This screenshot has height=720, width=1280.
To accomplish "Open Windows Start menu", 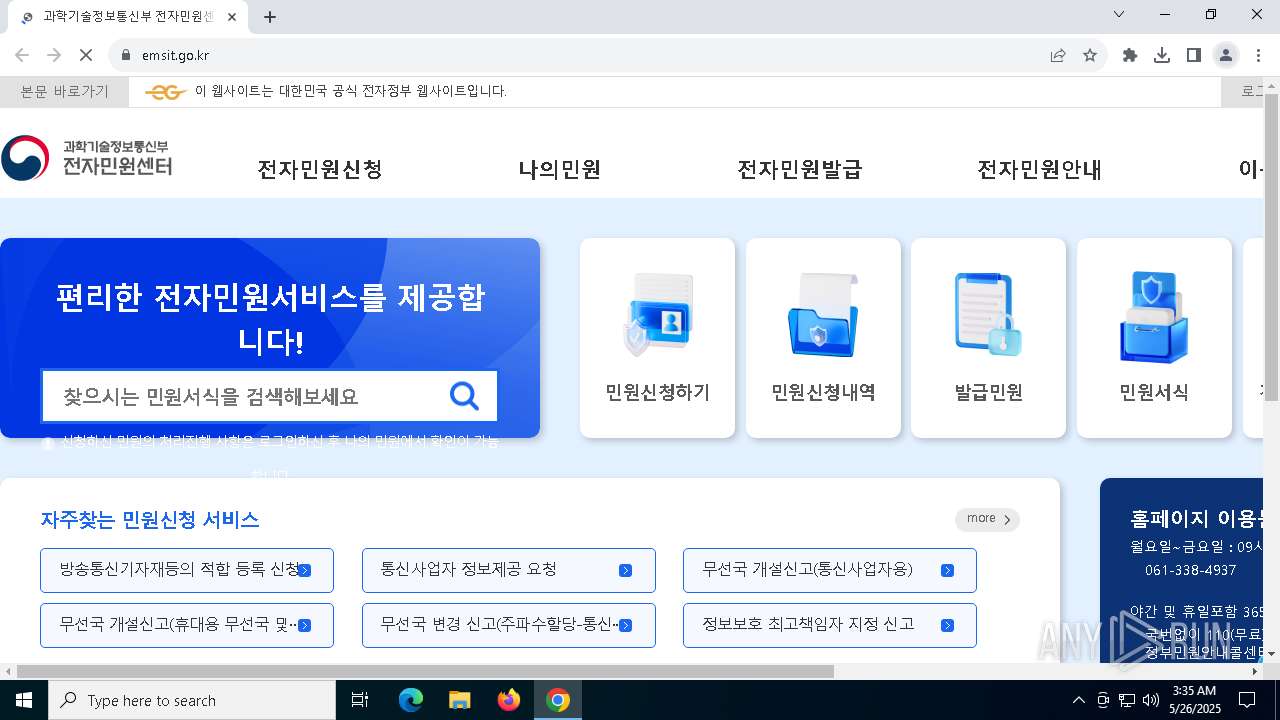I will point(24,700).
